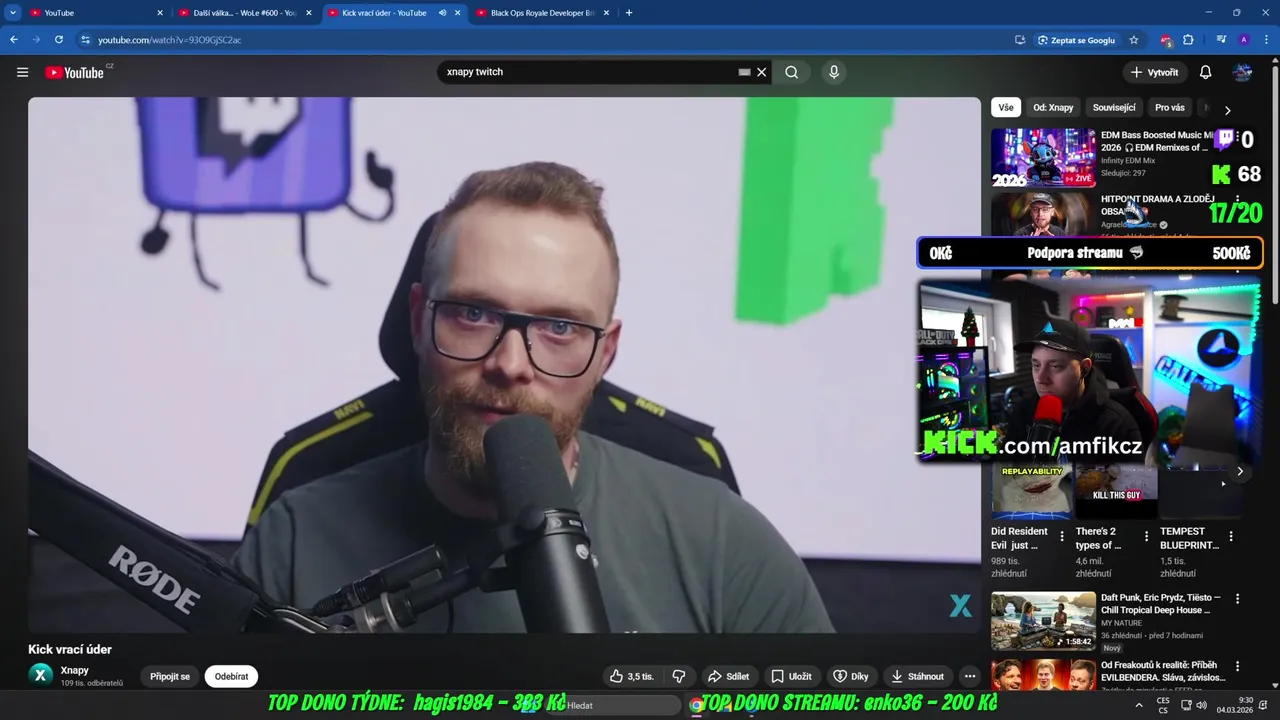Open the Chrome three-dot menu

[1265, 40]
